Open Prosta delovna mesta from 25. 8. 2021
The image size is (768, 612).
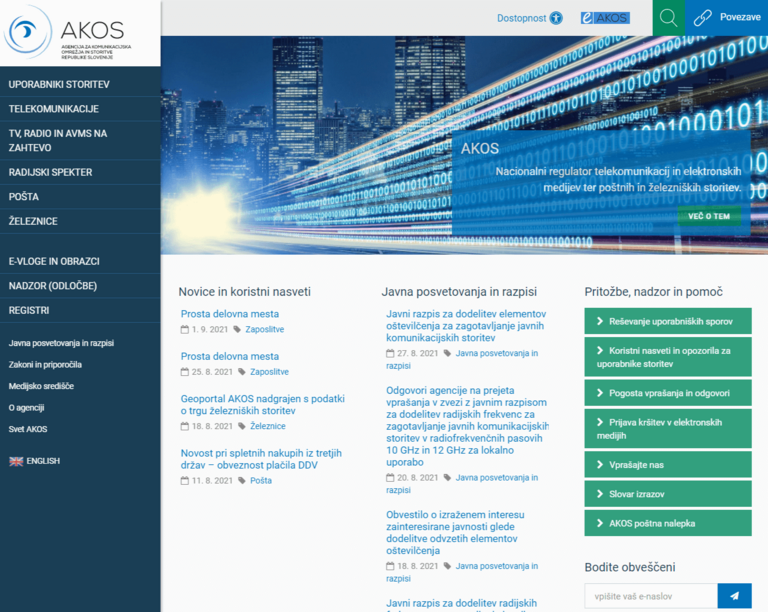[230, 356]
